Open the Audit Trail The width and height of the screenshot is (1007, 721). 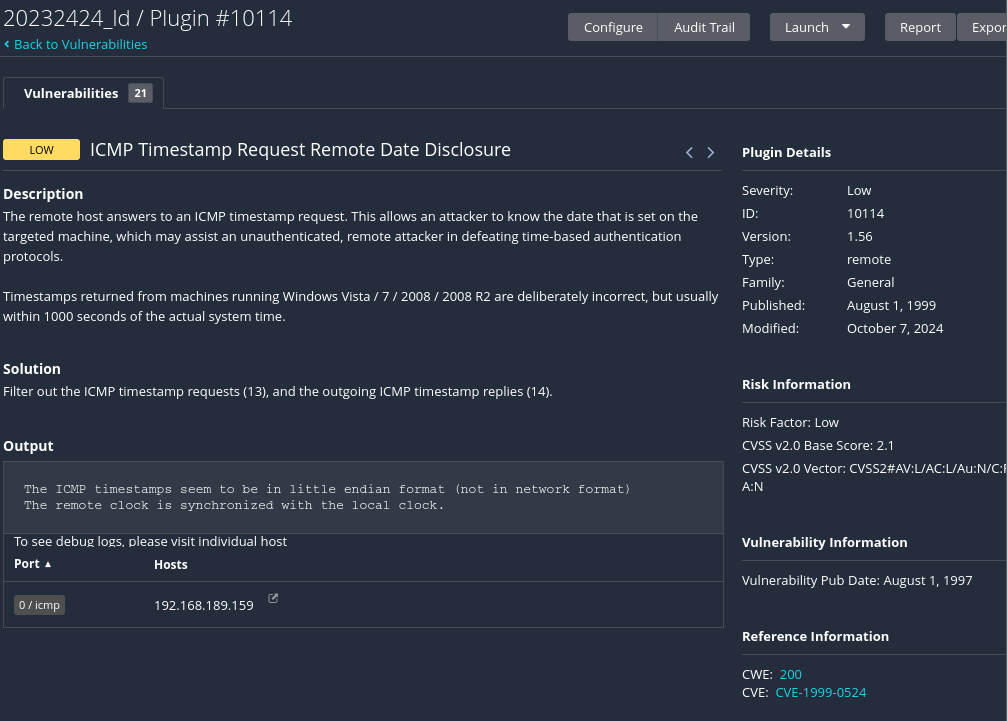[704, 27]
